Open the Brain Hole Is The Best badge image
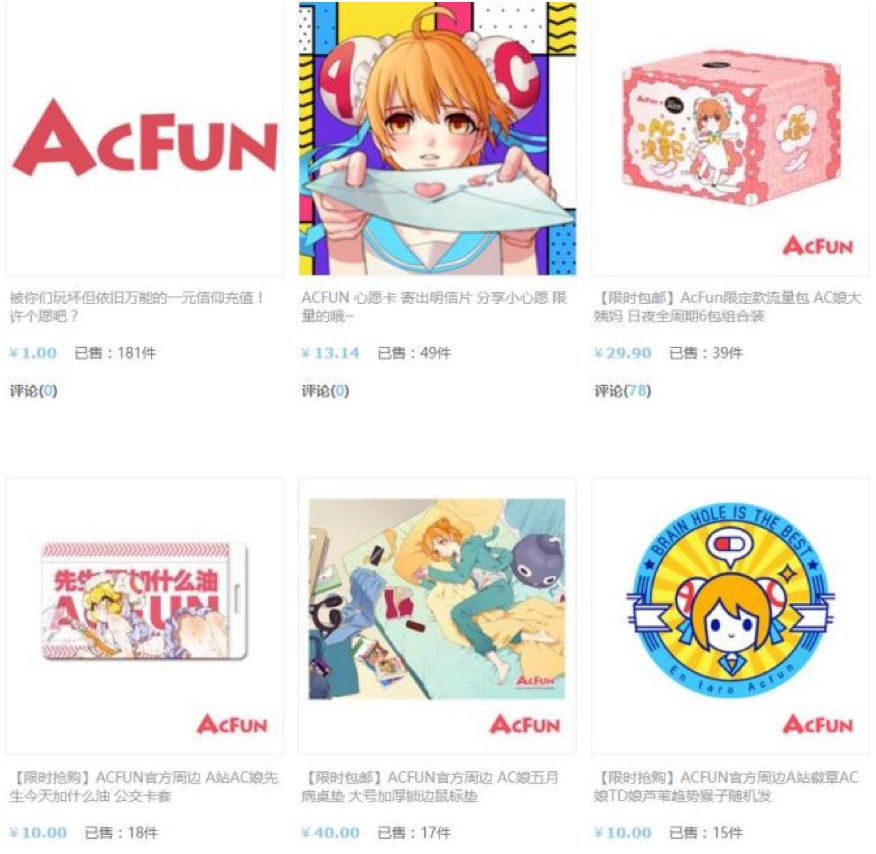The width and height of the screenshot is (876, 854). click(x=730, y=602)
